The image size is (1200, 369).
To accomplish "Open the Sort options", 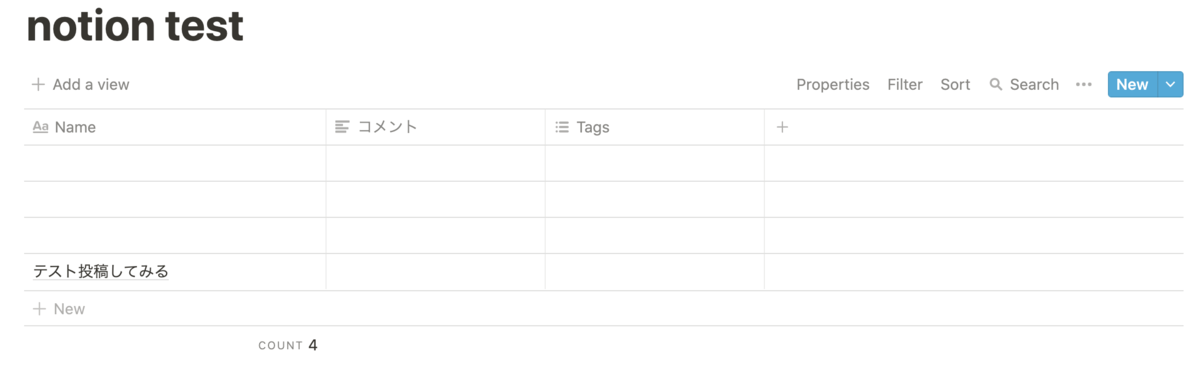I will 955,85.
